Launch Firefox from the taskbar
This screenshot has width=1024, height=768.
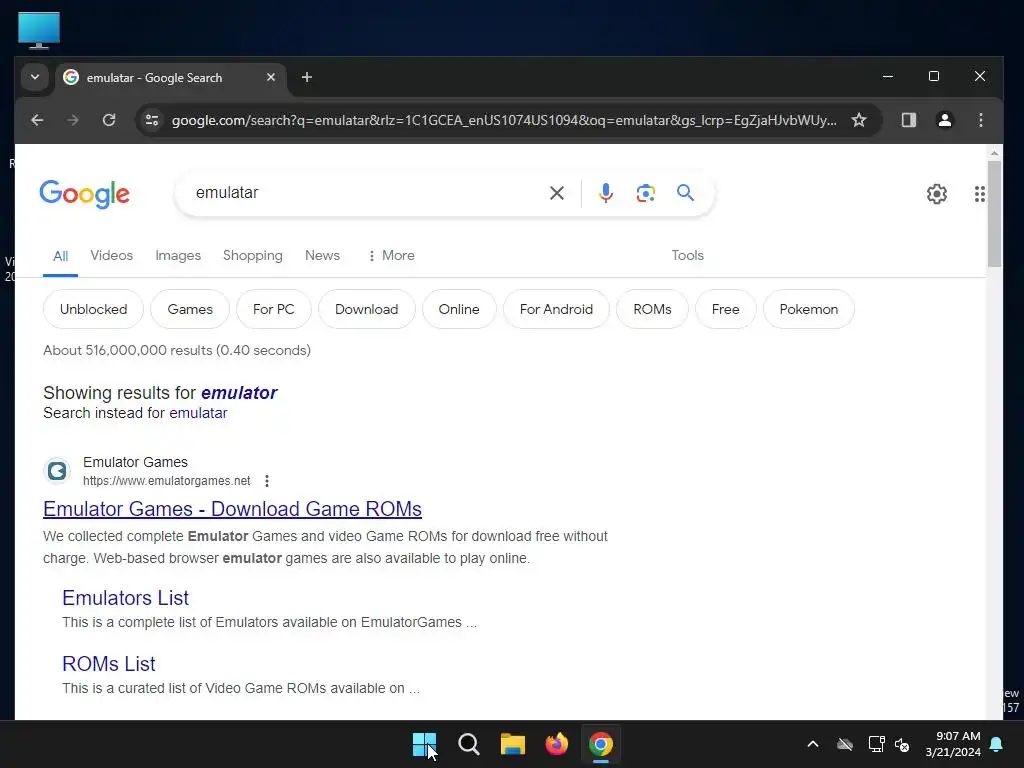pos(556,744)
